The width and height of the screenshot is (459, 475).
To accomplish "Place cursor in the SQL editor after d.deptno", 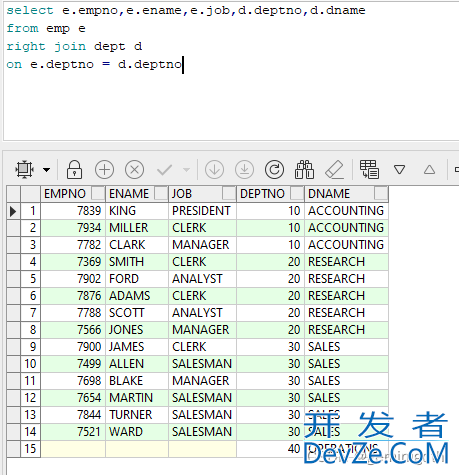I will (183, 64).
